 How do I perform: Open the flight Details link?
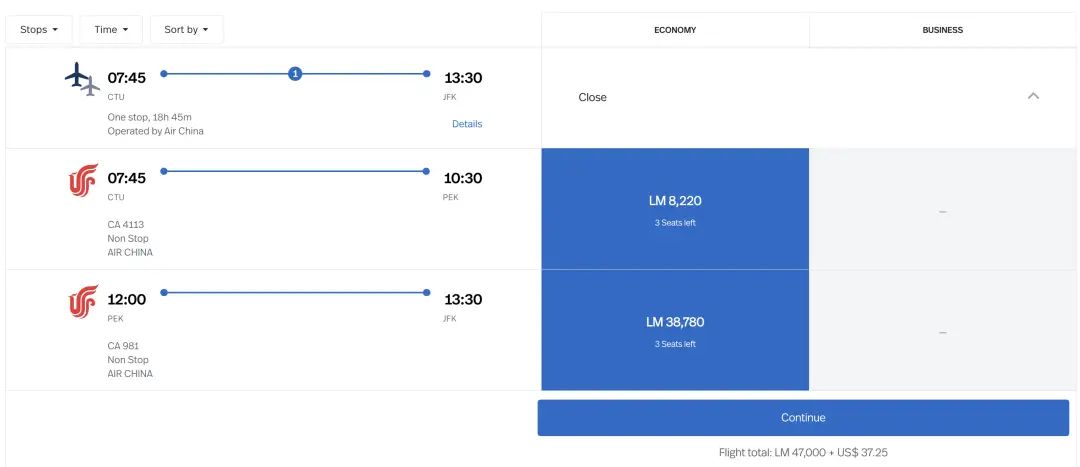467,124
